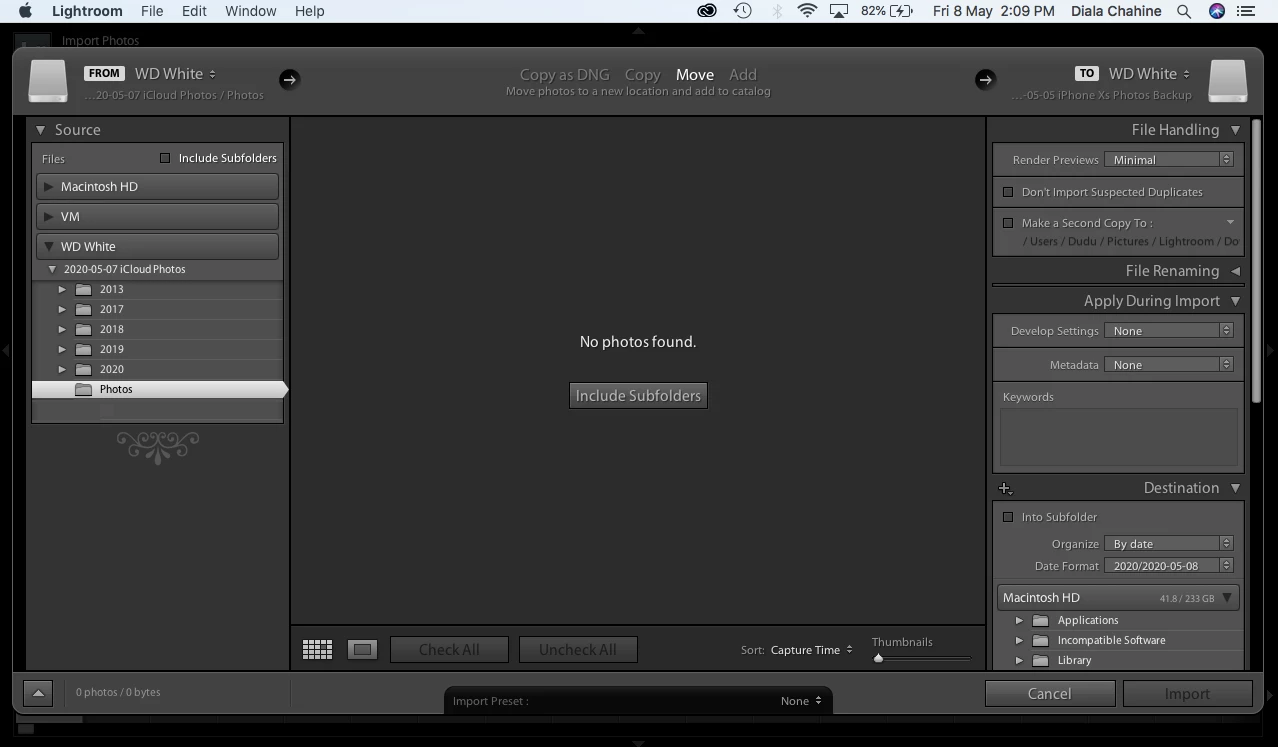Enable Include Subfolders checkbox in Source
Viewport: 1278px width, 747px height.
coord(165,158)
